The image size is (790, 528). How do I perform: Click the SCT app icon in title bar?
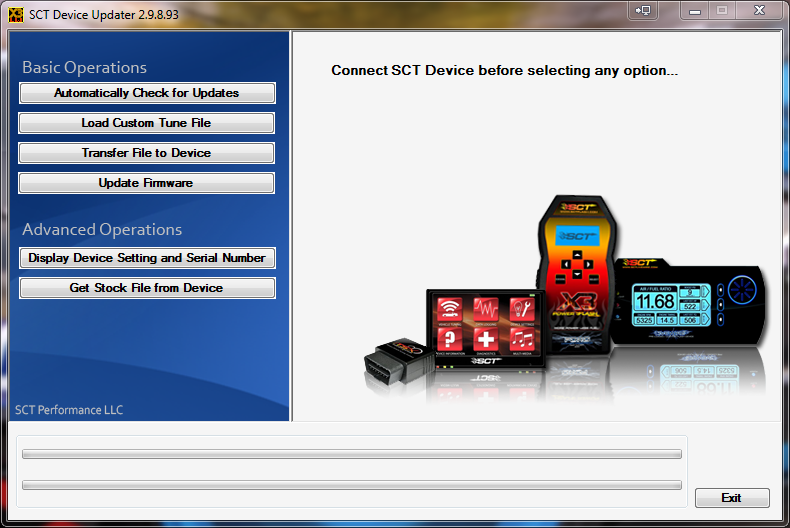tap(16, 15)
